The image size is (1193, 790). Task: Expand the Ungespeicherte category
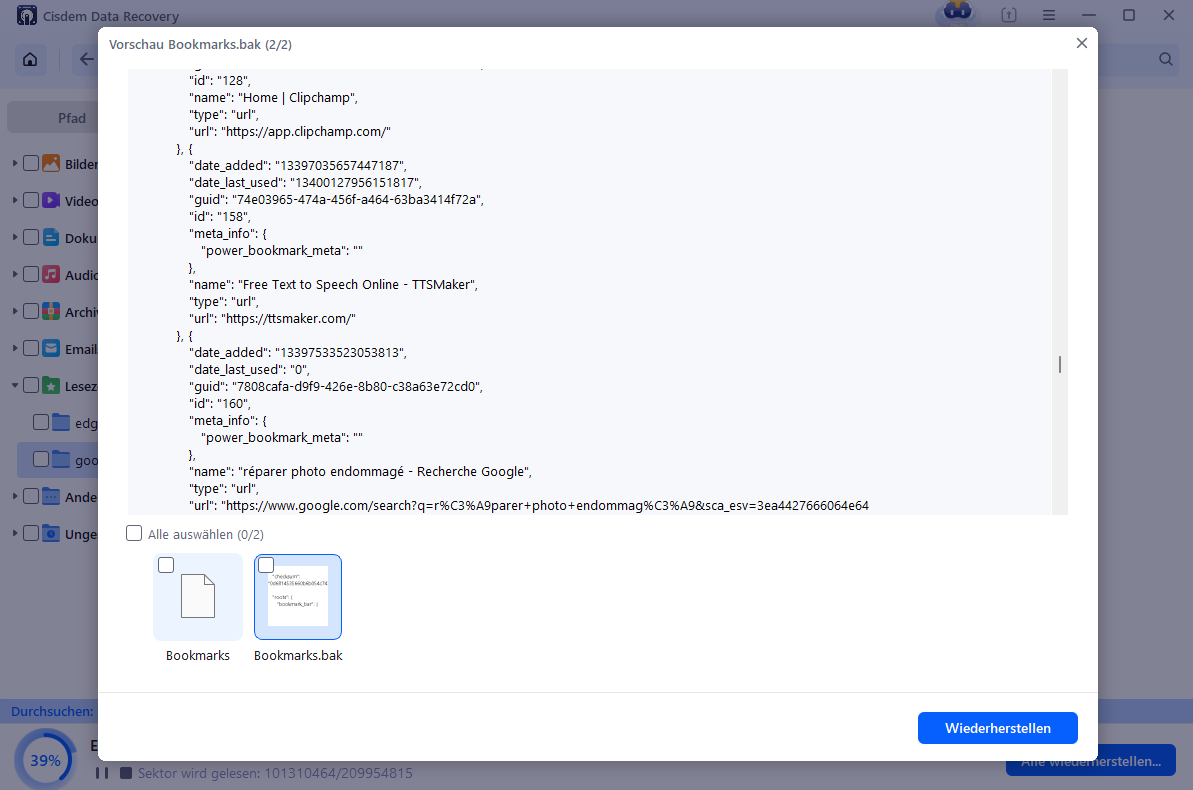coord(14,534)
